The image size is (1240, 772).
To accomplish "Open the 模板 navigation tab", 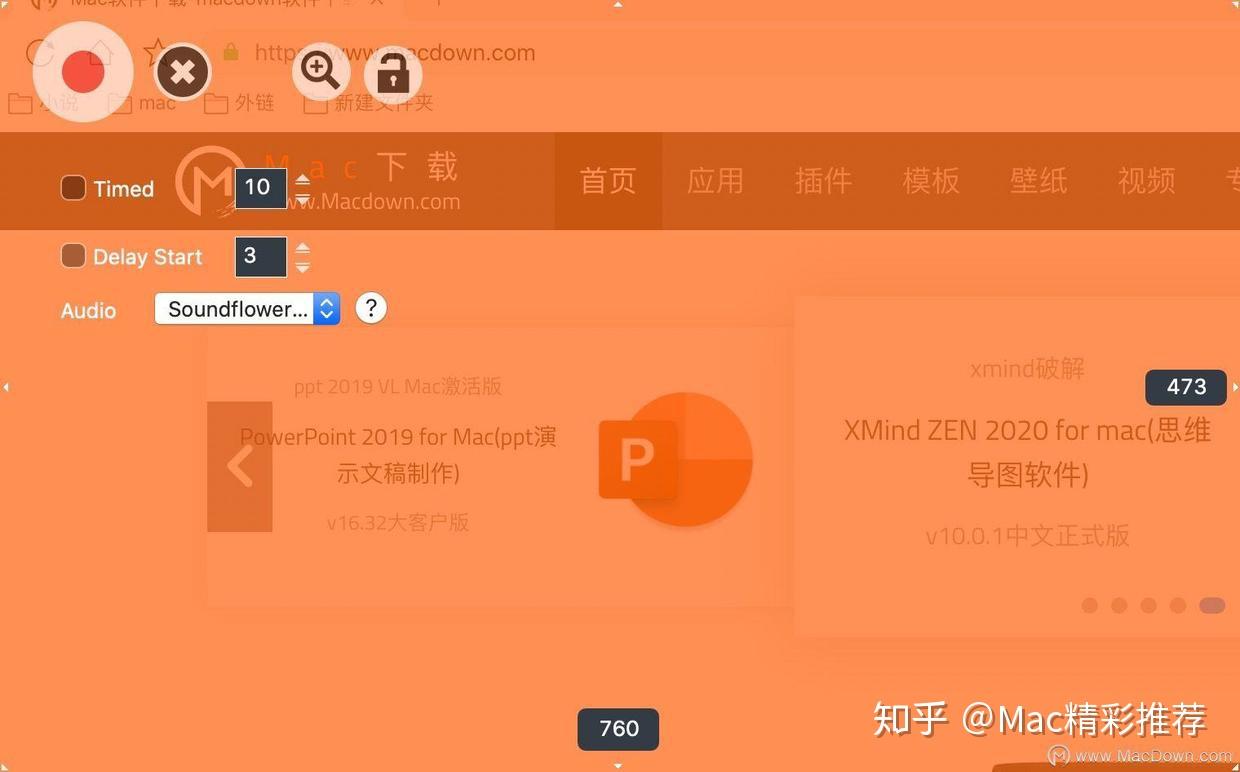I will pyautogui.click(x=931, y=181).
